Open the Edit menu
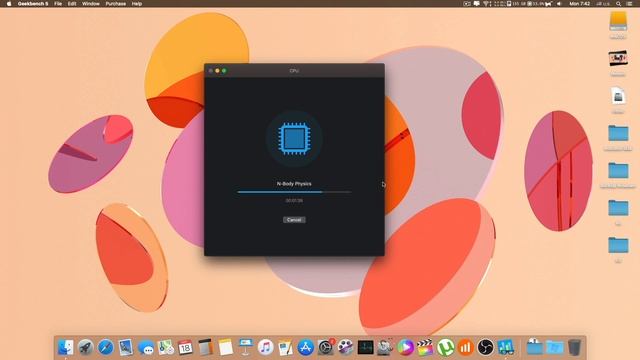The width and height of the screenshot is (640, 360). [72, 4]
